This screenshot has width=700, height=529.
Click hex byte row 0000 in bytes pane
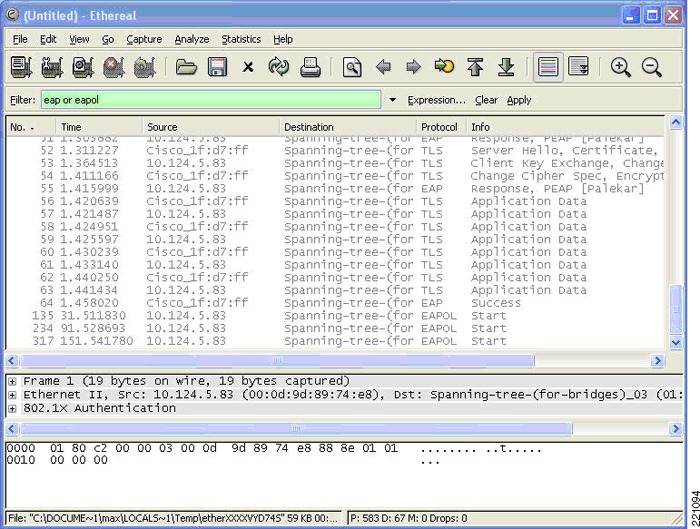[x=273, y=448]
